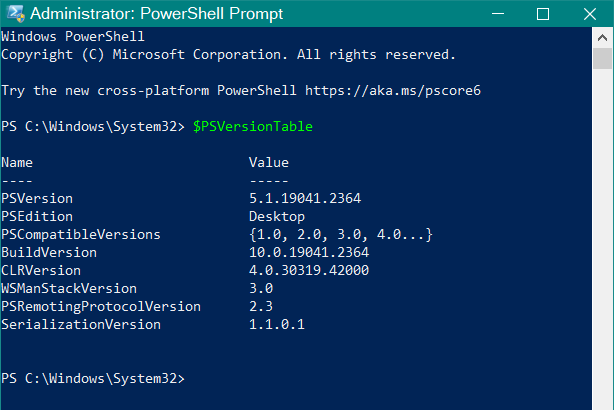
Task: Click the PSEdition value 'Desktop'
Action: click(x=277, y=216)
